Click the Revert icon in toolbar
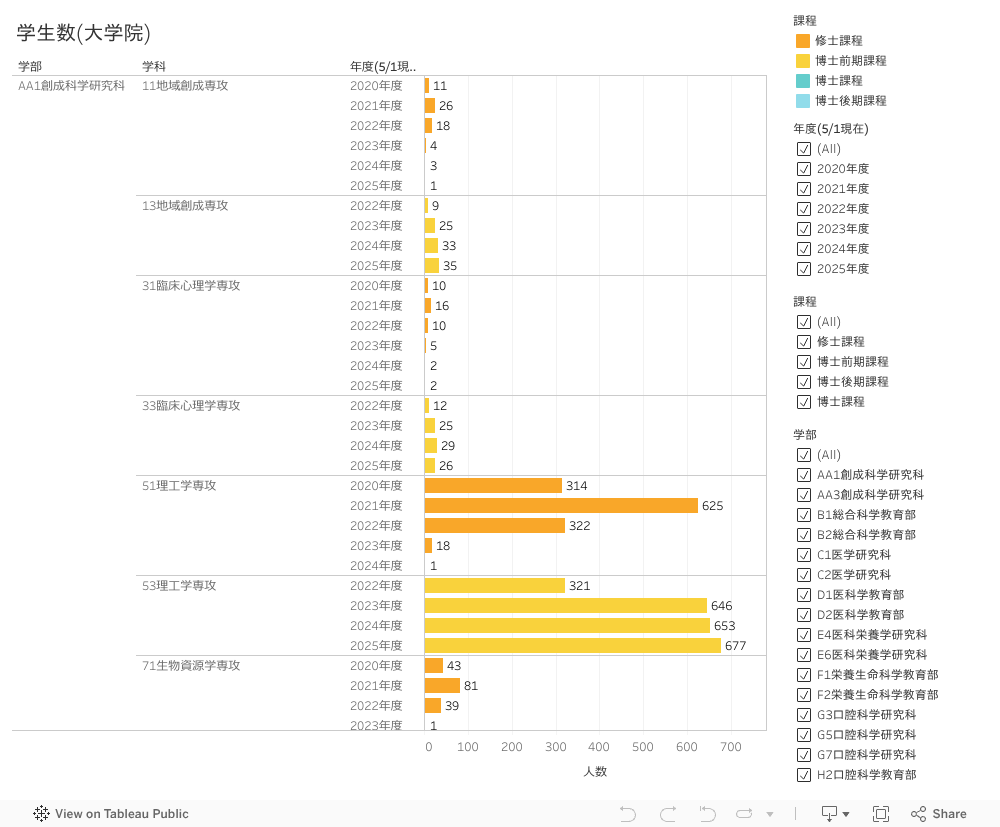 [707, 814]
